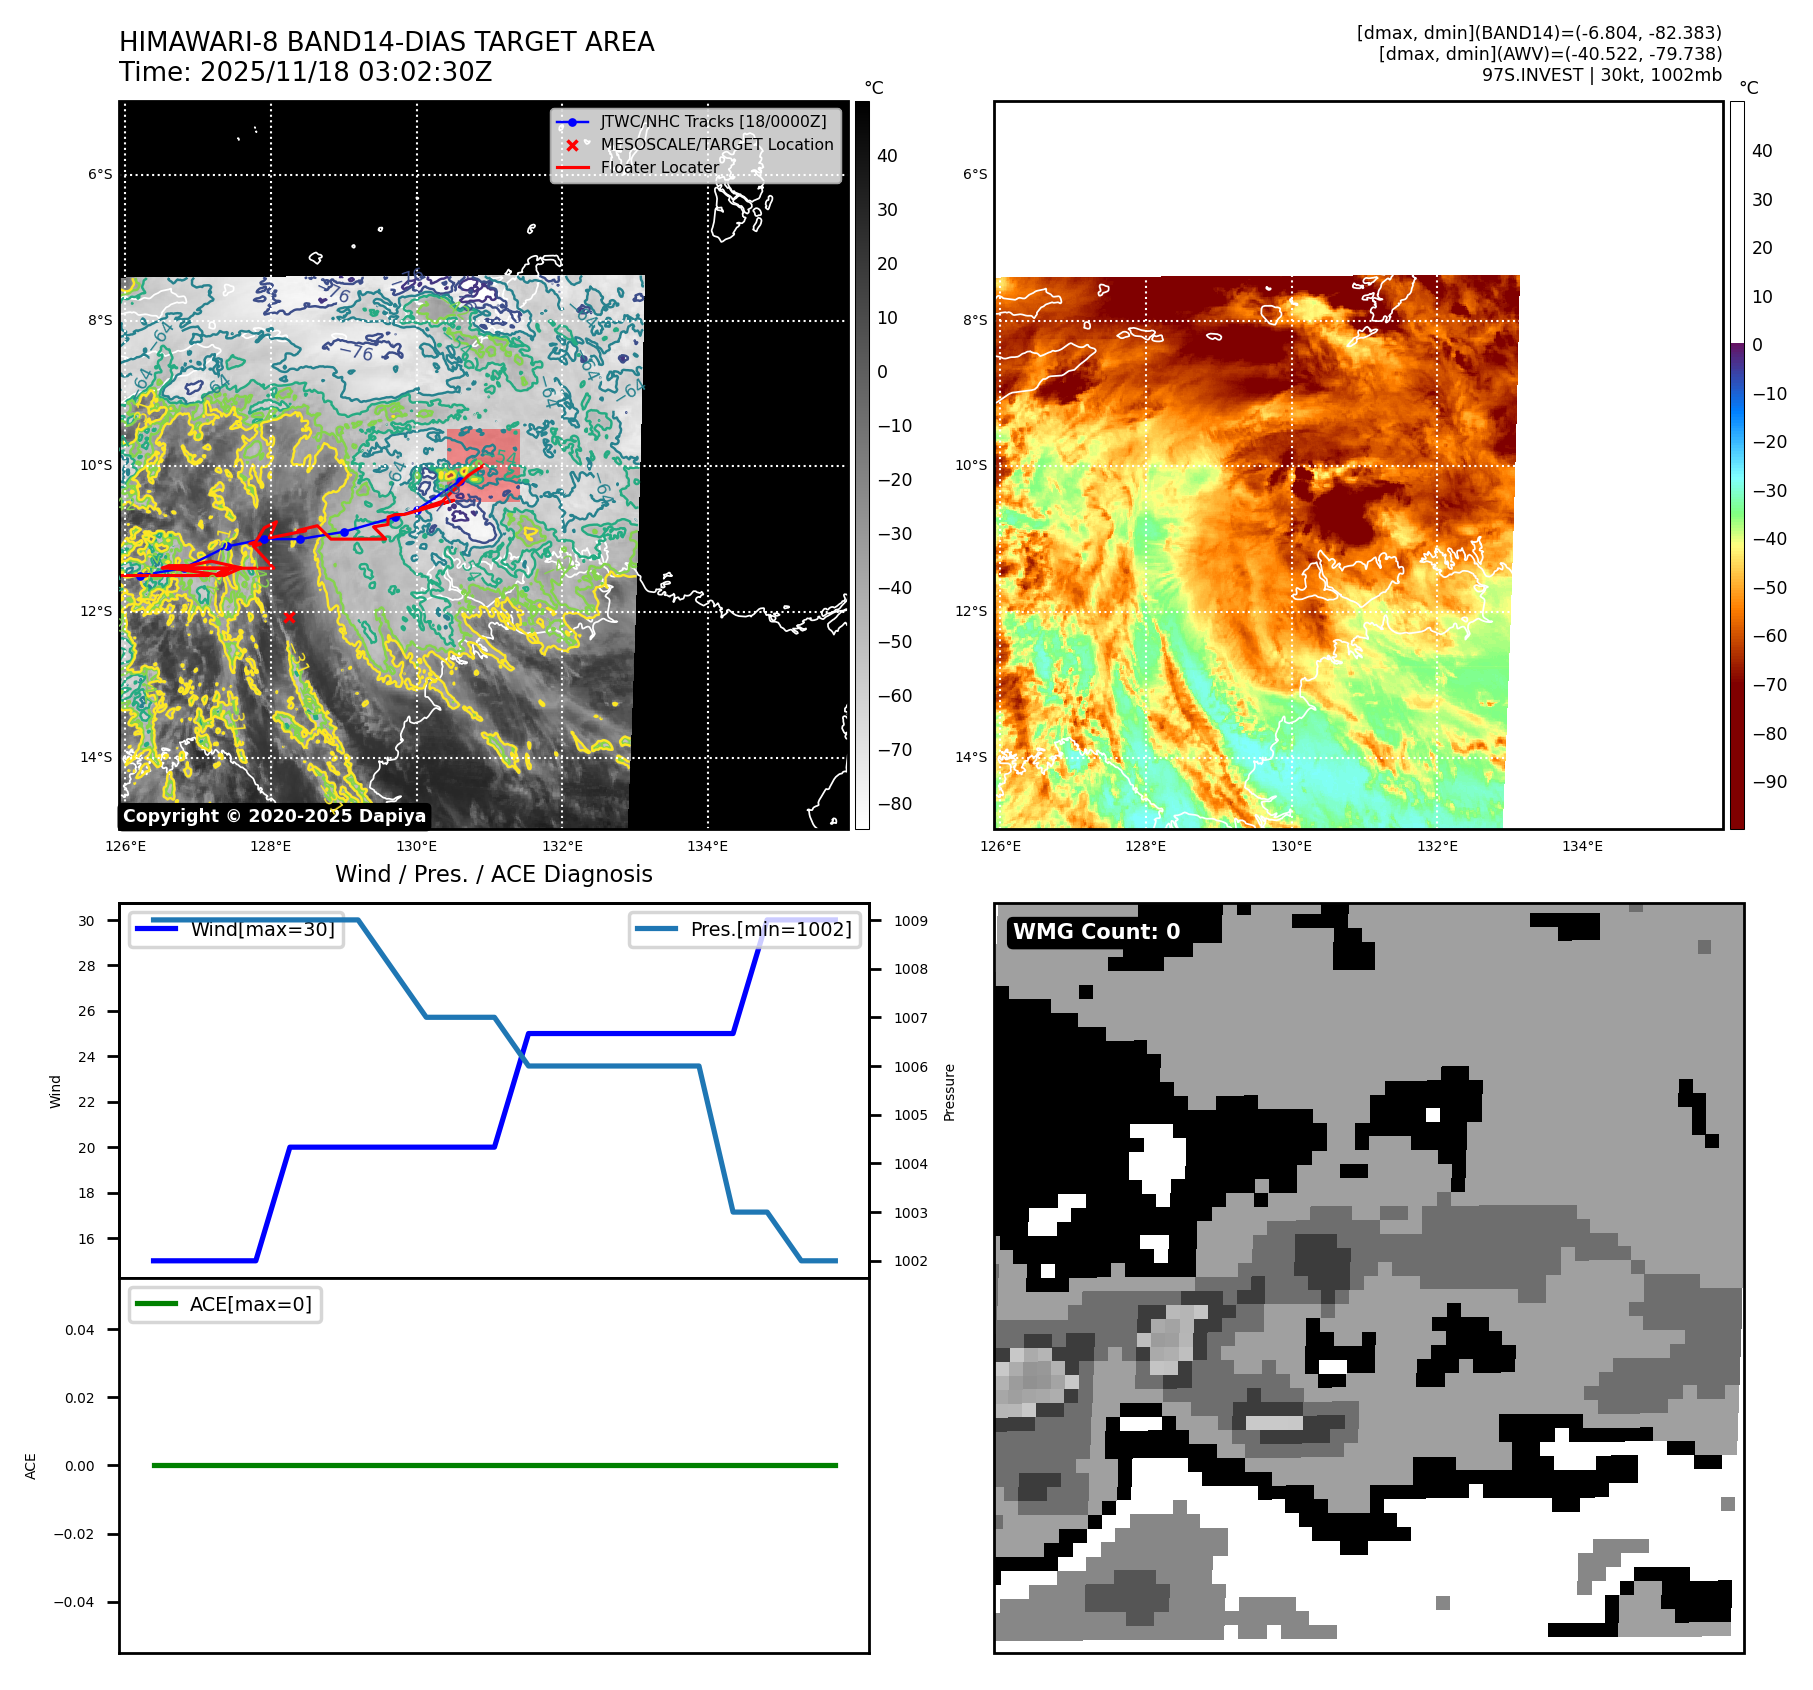Click the Wind[max=30] legend label

click(x=263, y=929)
